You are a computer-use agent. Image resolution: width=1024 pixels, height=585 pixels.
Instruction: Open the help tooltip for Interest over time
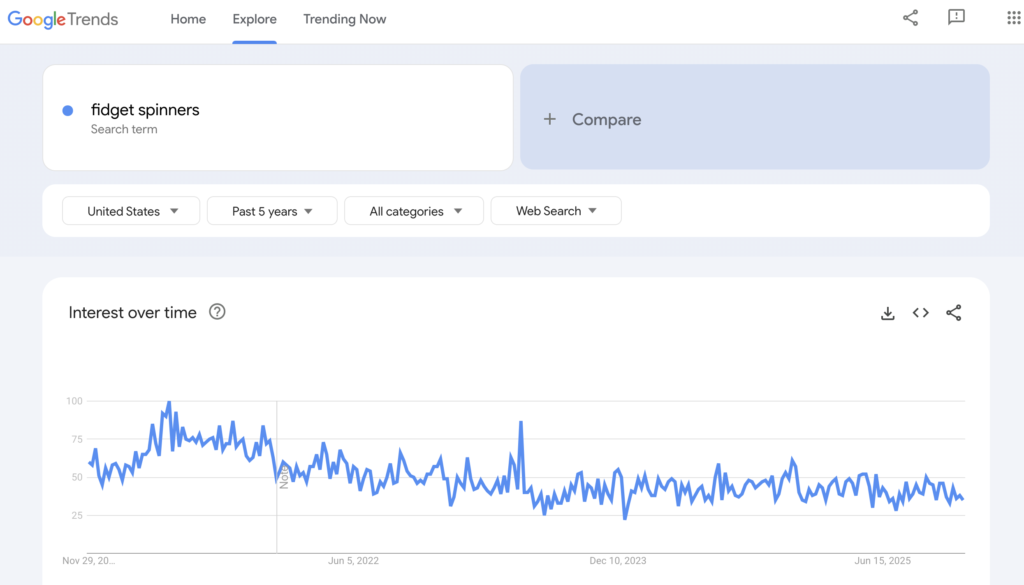(x=218, y=312)
